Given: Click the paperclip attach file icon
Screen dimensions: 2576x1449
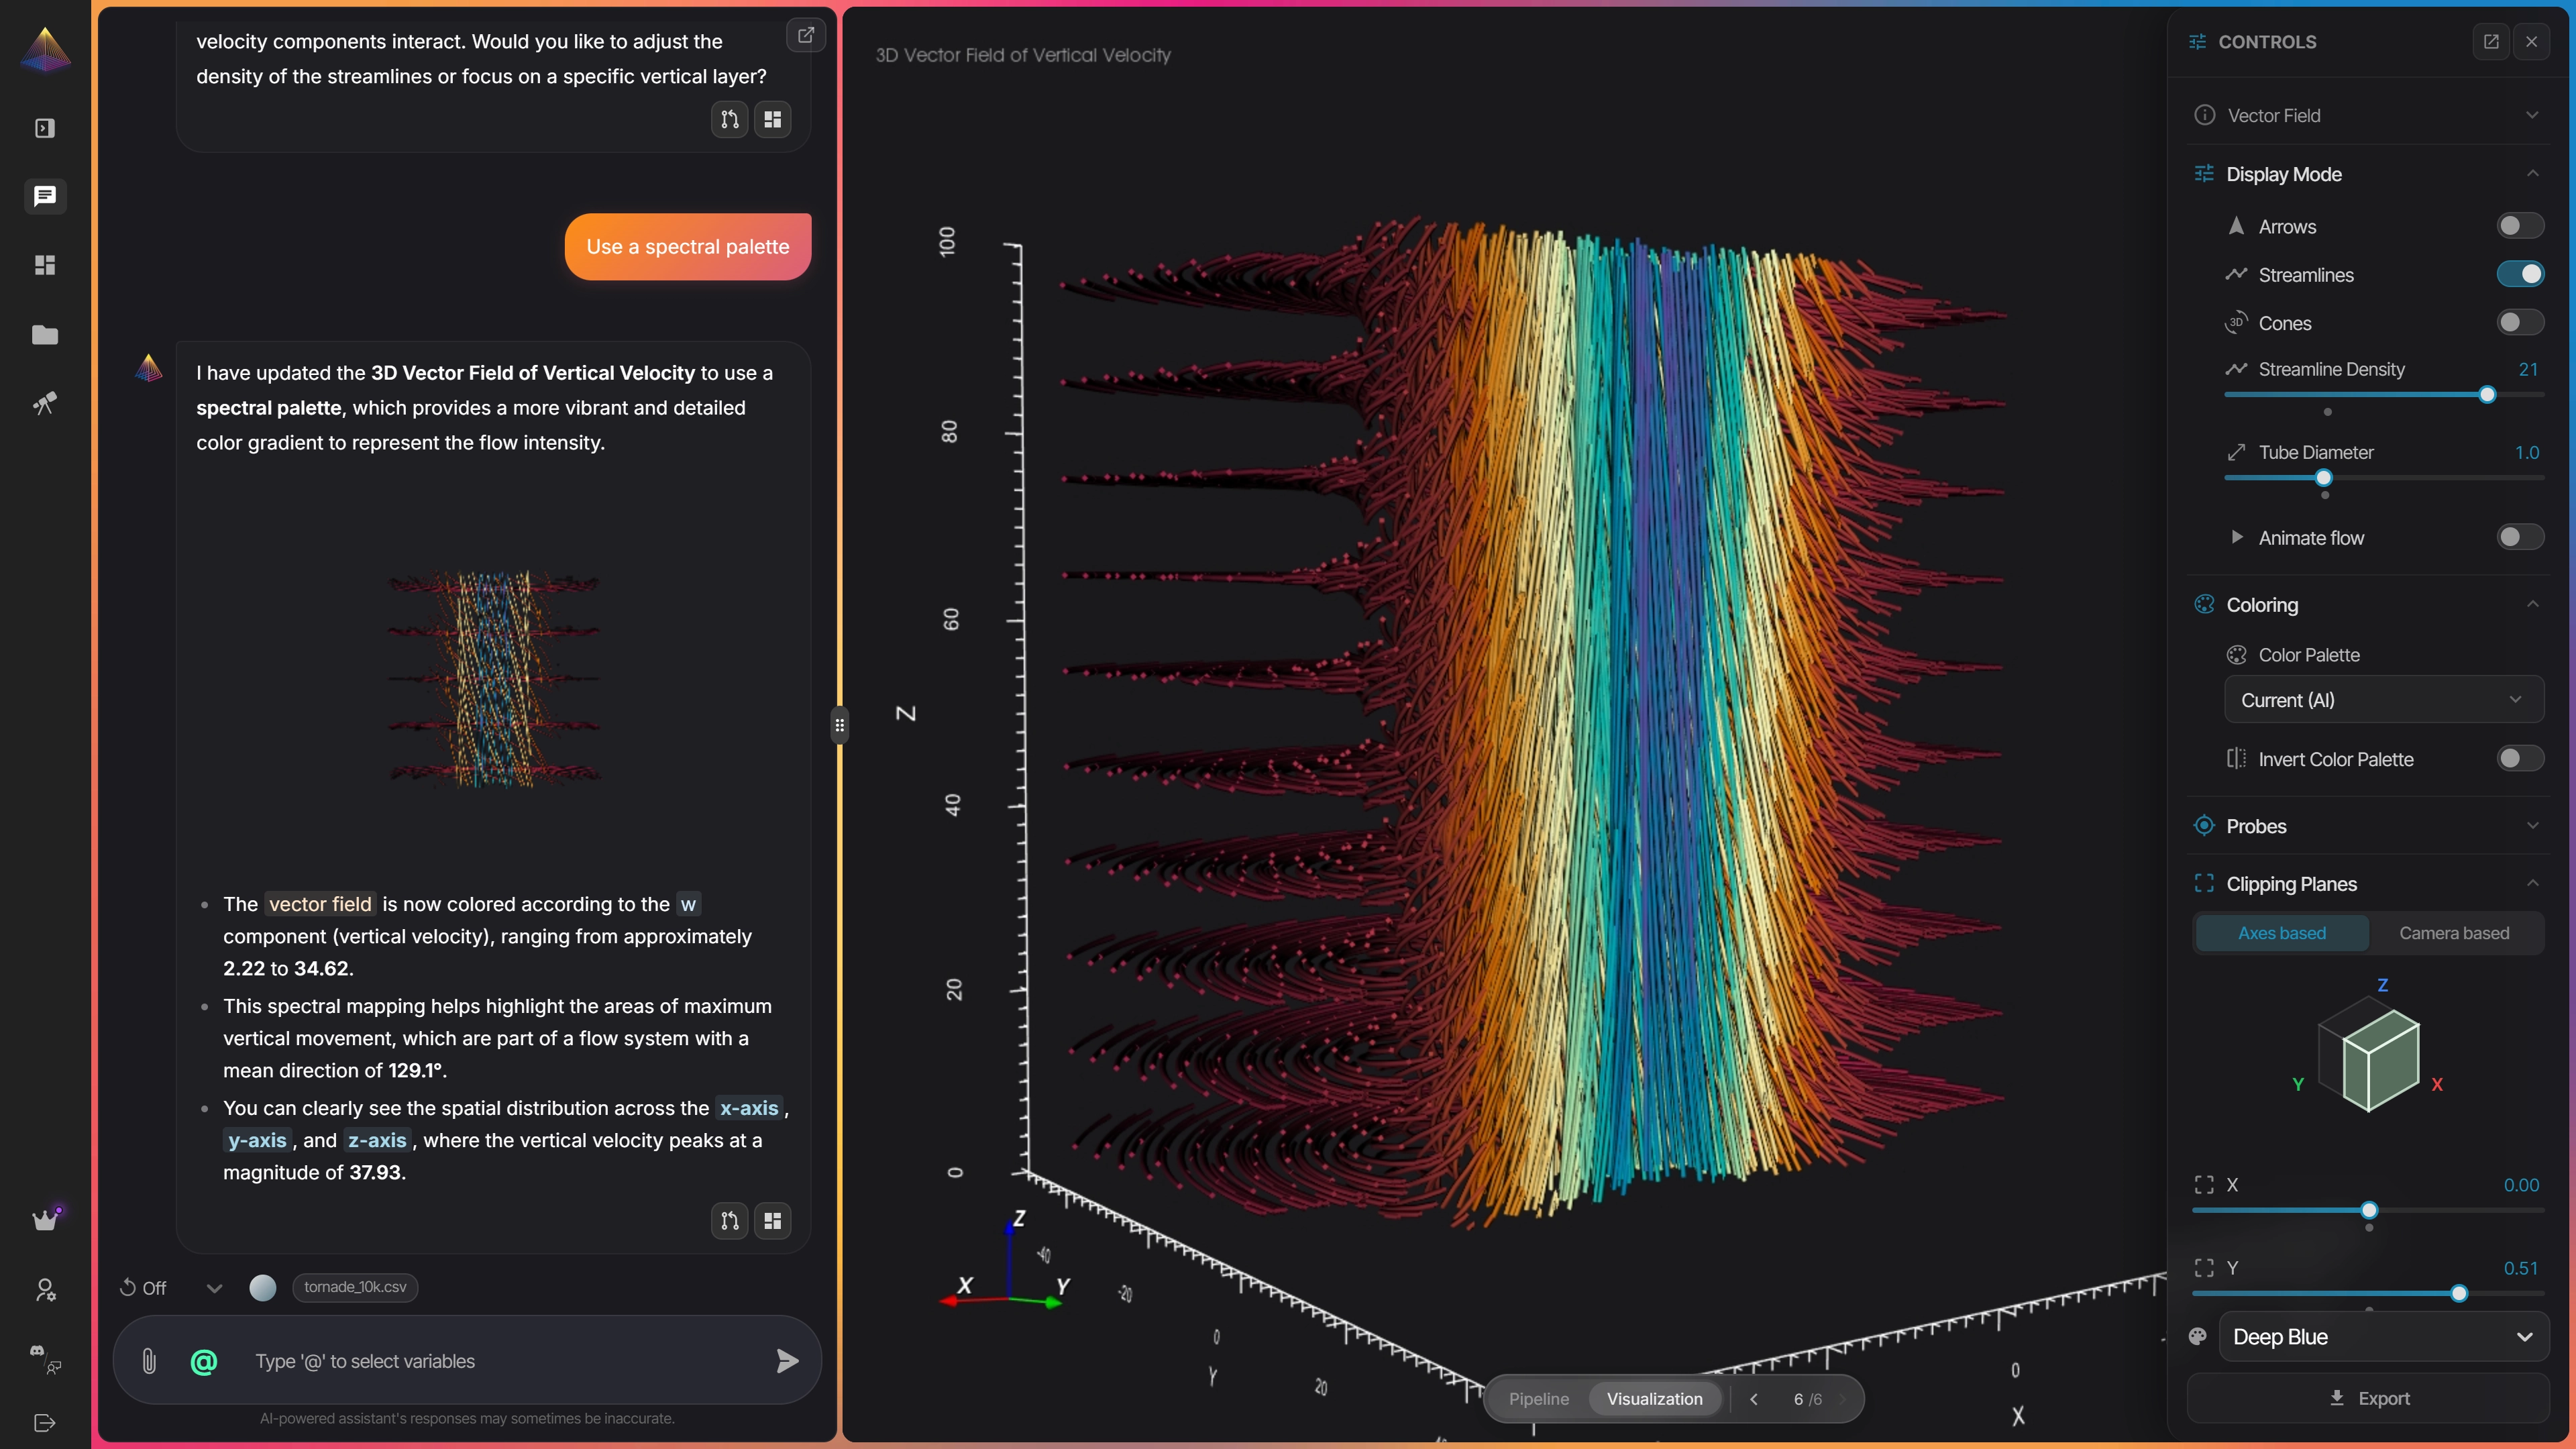Looking at the screenshot, I should pyautogui.click(x=149, y=1361).
